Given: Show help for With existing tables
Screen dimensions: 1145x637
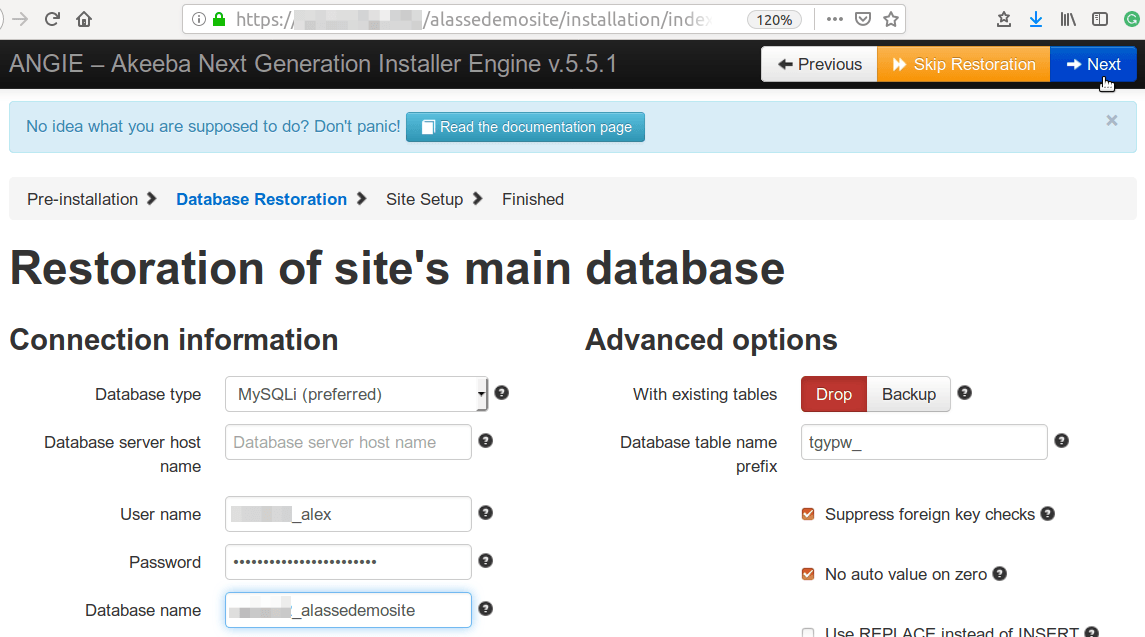Looking at the screenshot, I should [x=965, y=393].
